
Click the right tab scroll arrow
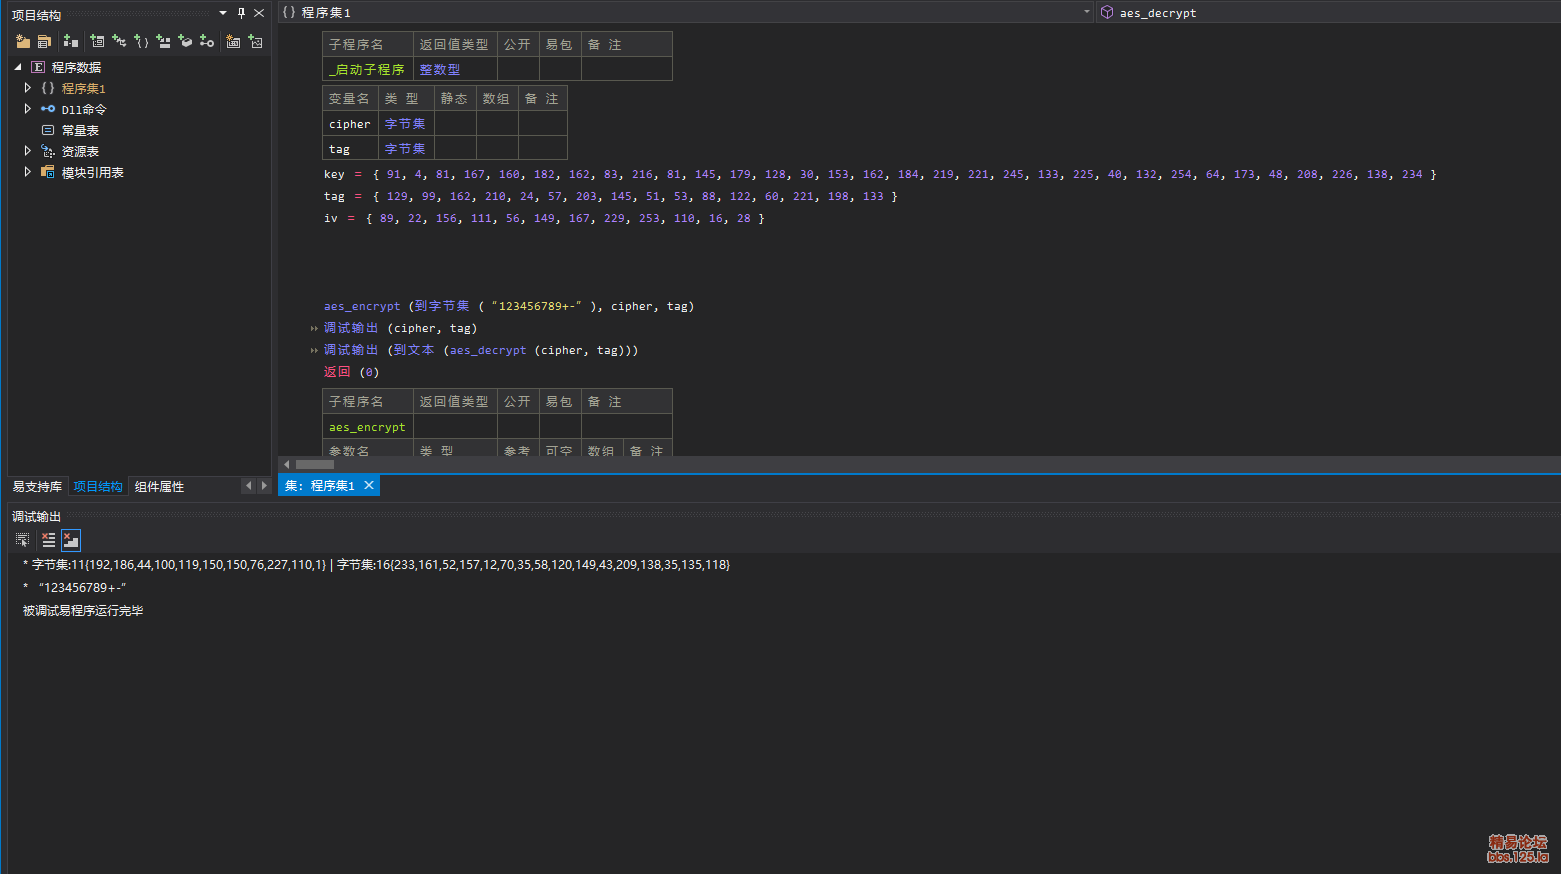pyautogui.click(x=264, y=486)
